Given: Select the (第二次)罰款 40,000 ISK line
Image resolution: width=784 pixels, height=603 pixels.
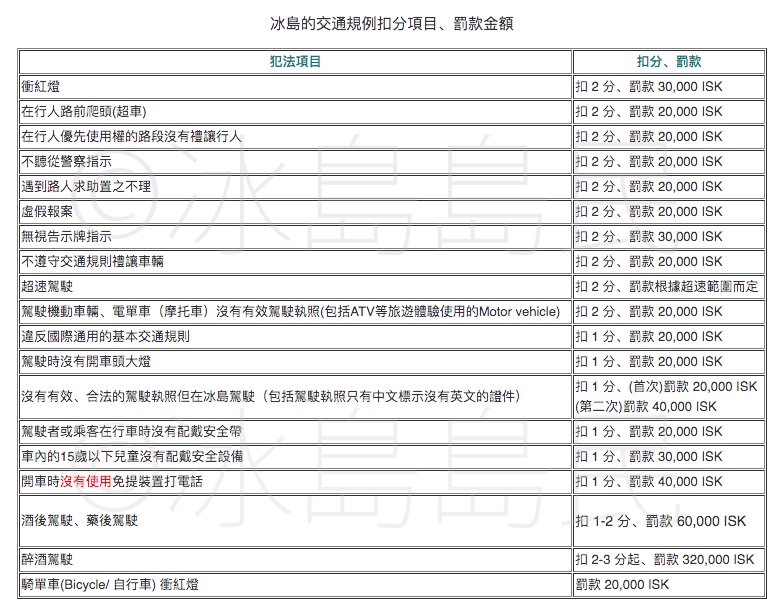Looking at the screenshot, I should (x=646, y=406).
